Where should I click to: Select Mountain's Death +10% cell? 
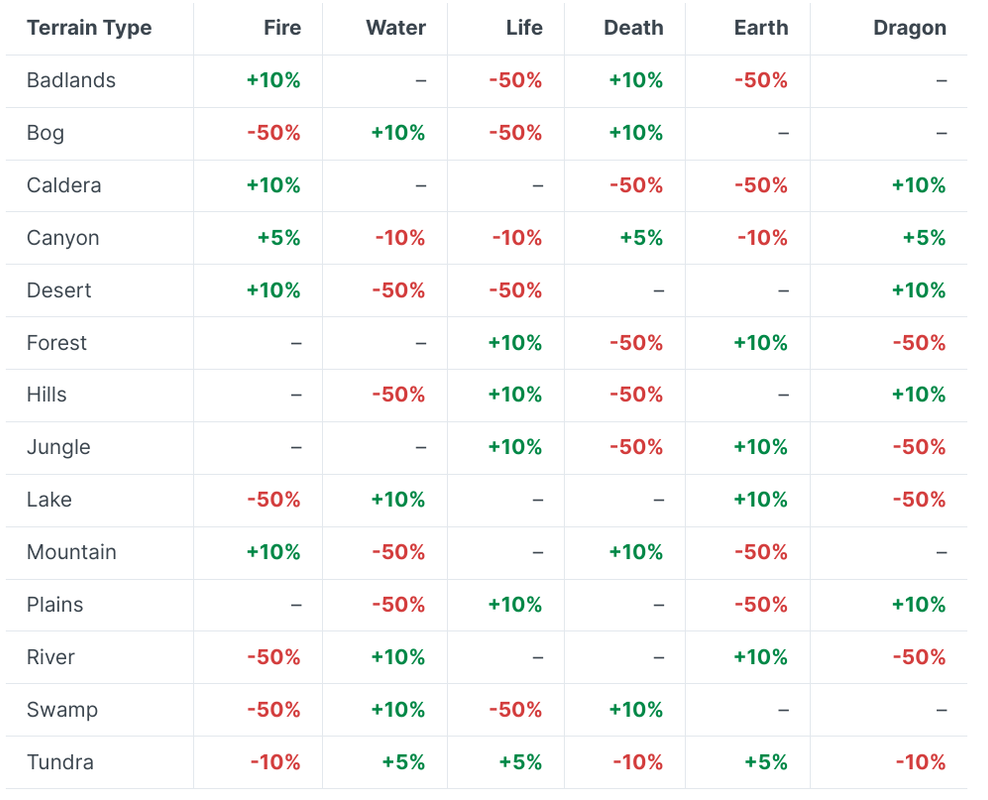pos(636,552)
